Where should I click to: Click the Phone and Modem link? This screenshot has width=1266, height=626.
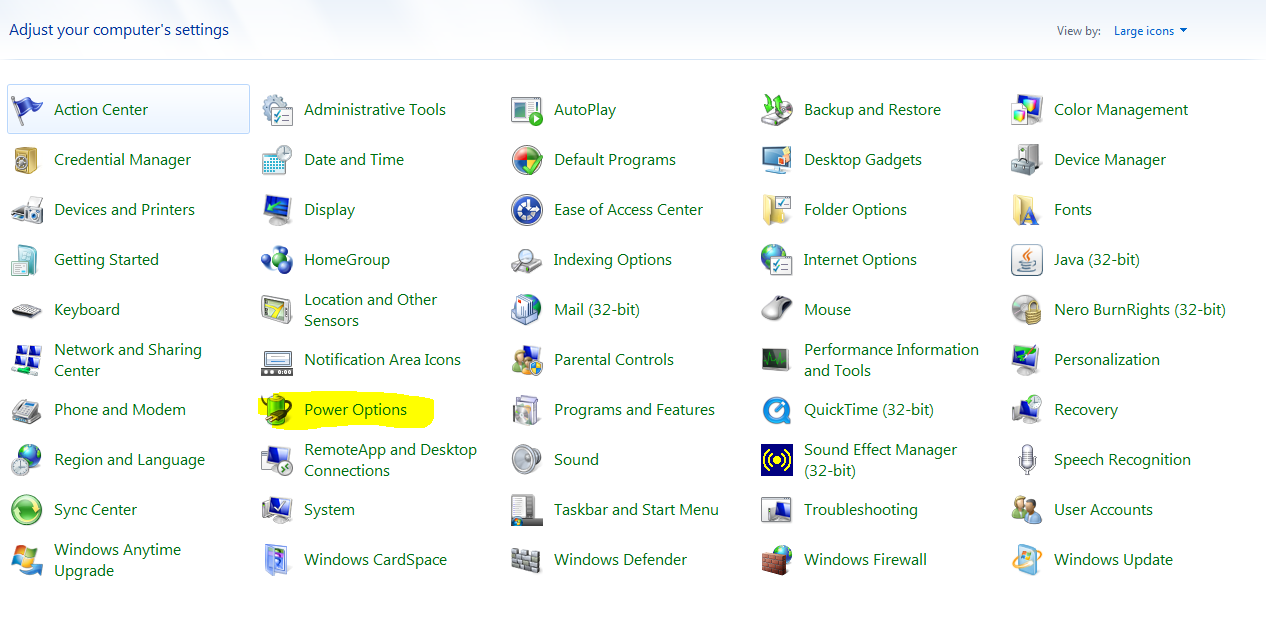pos(120,410)
